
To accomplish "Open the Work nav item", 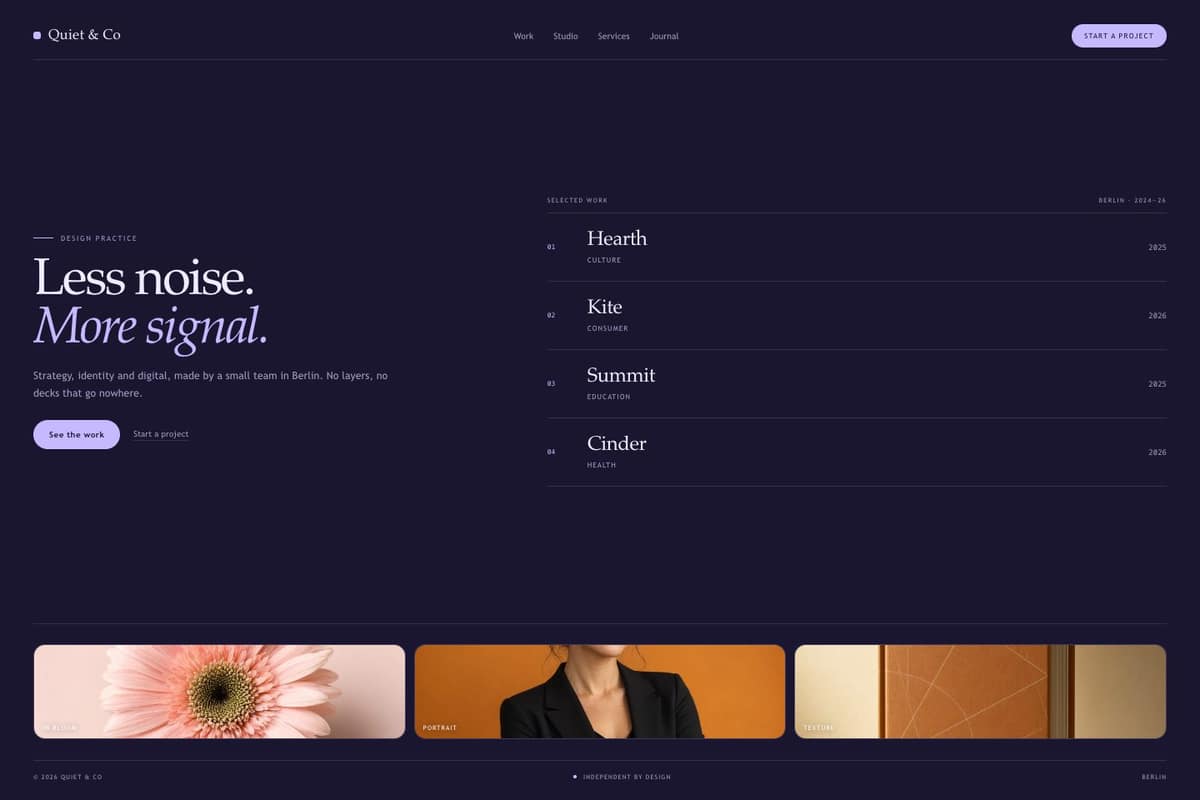I will 524,36.
